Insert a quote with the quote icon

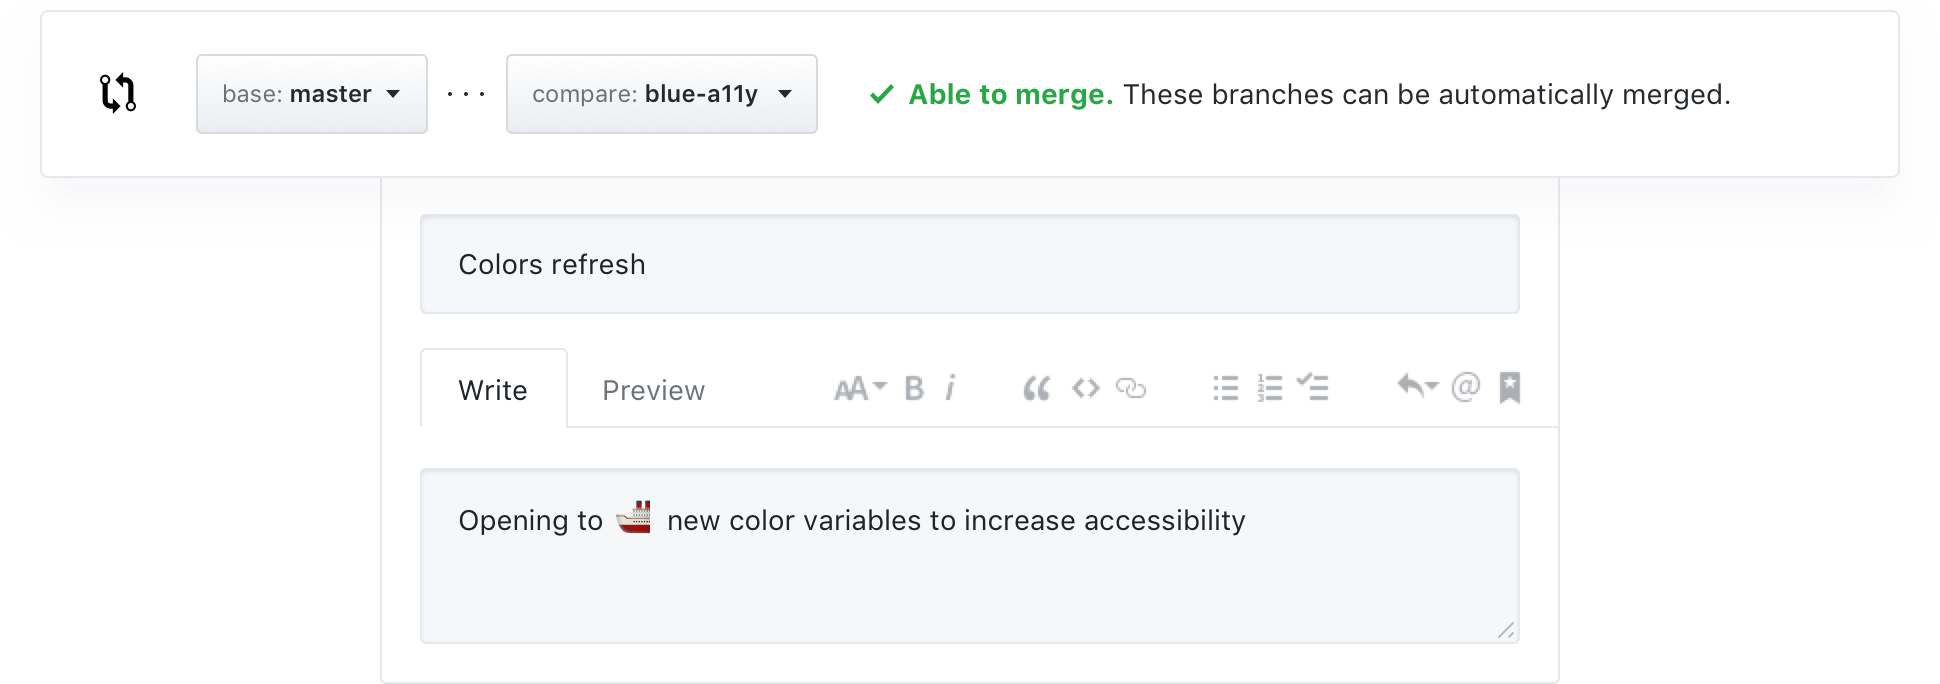click(x=1037, y=388)
